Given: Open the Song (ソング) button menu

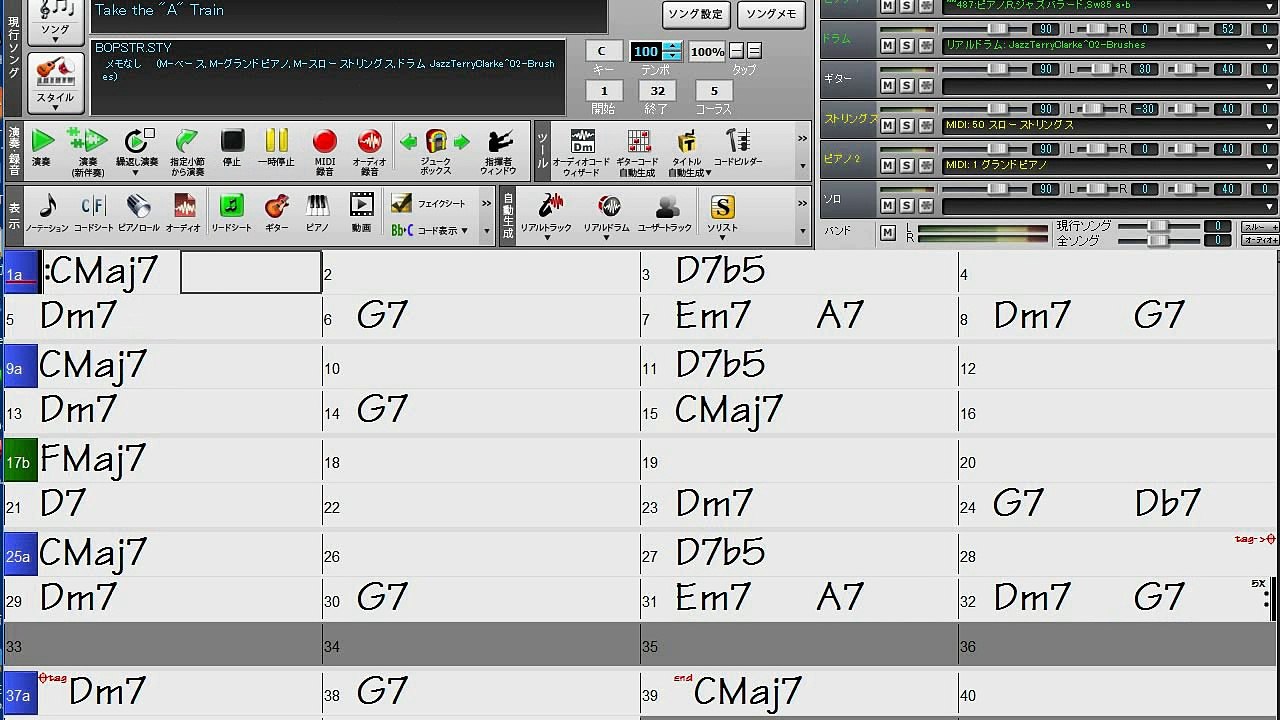Looking at the screenshot, I should (x=56, y=22).
